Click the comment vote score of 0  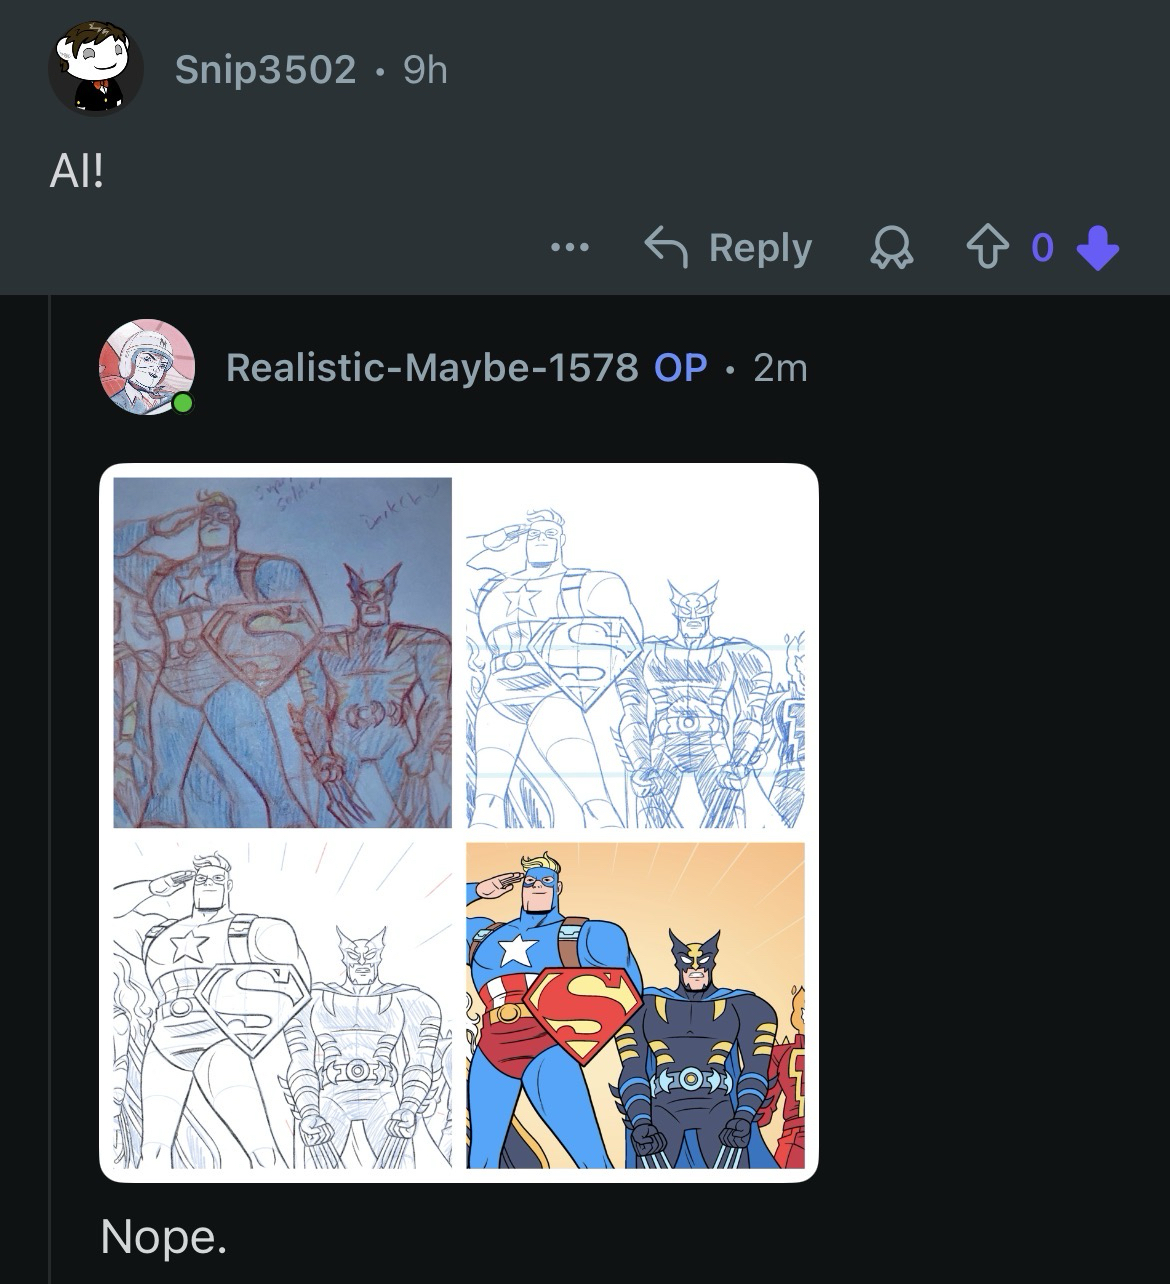pyautogui.click(x=1042, y=247)
